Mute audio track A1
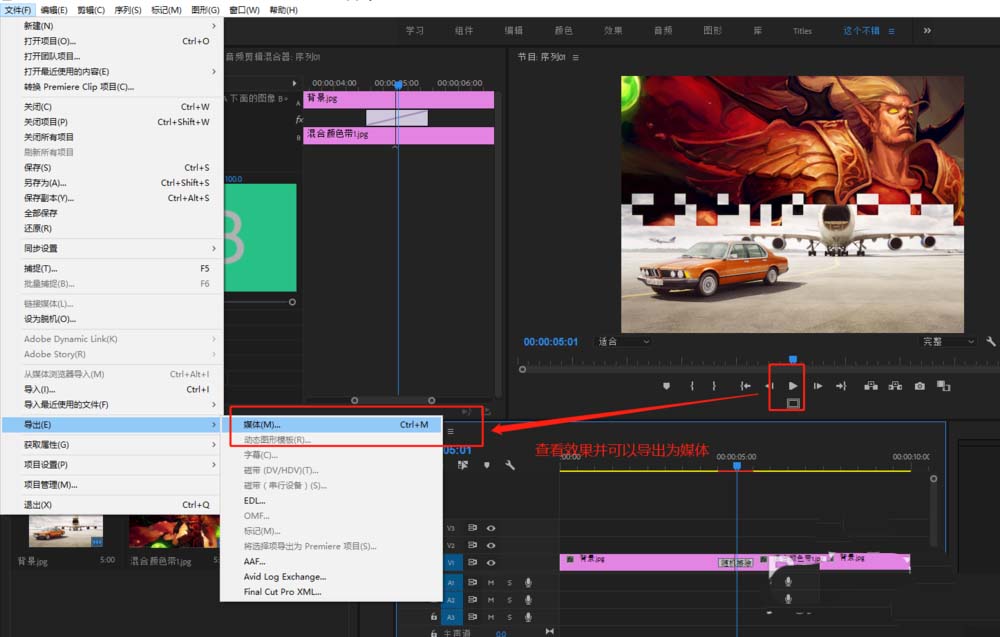1000x637 pixels. pyautogui.click(x=491, y=582)
